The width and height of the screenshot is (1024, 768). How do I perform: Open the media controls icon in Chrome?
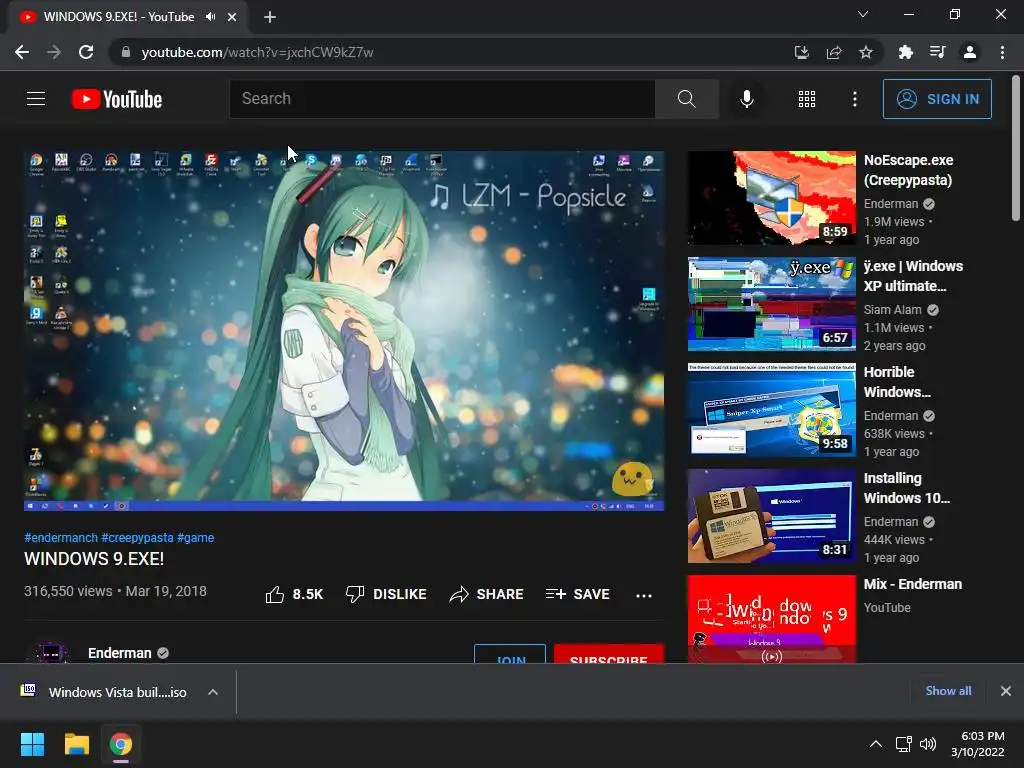click(937, 52)
